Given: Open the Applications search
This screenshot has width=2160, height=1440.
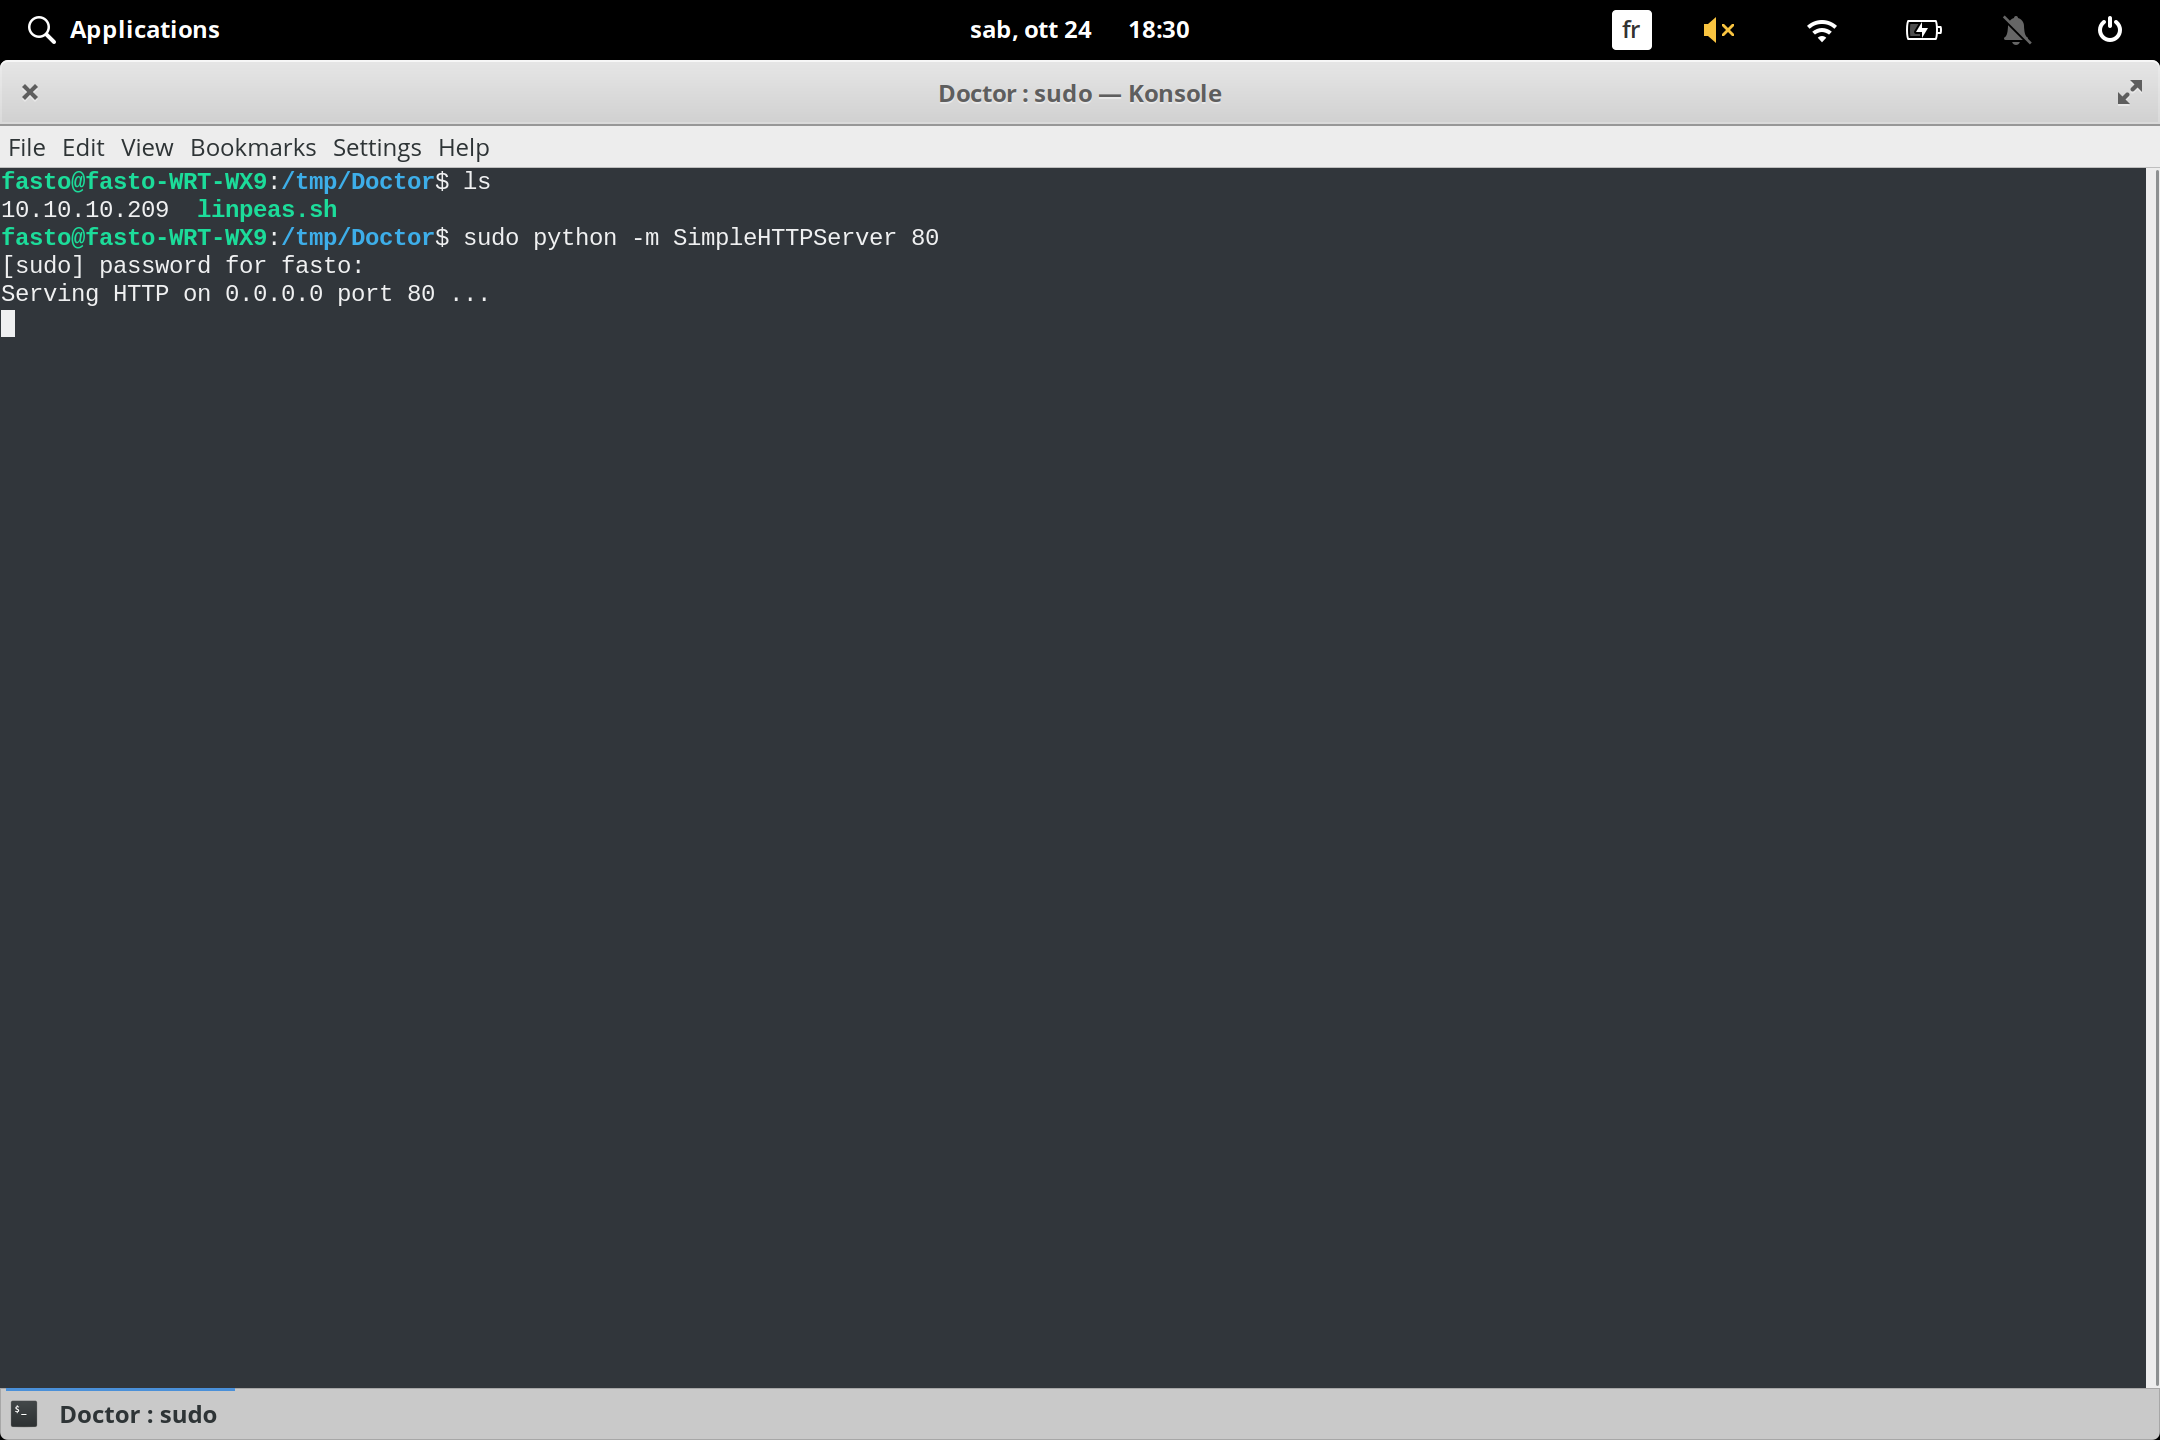Looking at the screenshot, I should pyautogui.click(x=42, y=29).
